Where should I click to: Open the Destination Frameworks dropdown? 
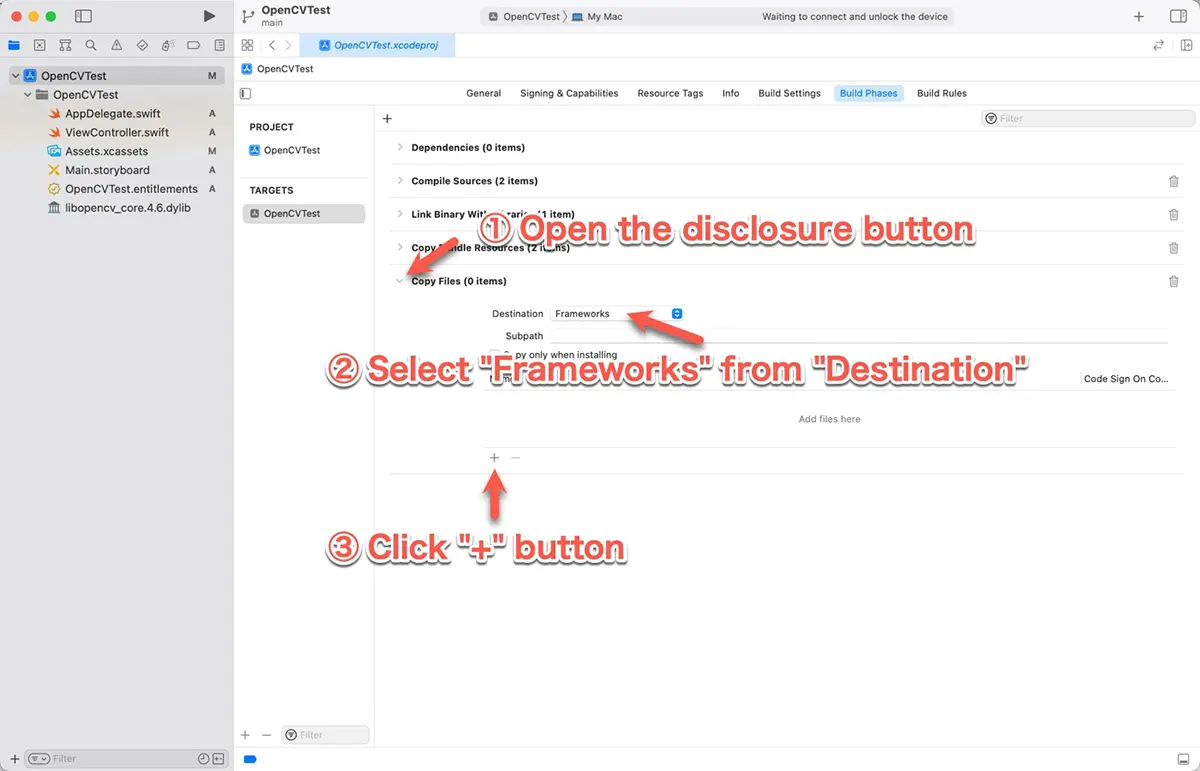pyautogui.click(x=617, y=314)
